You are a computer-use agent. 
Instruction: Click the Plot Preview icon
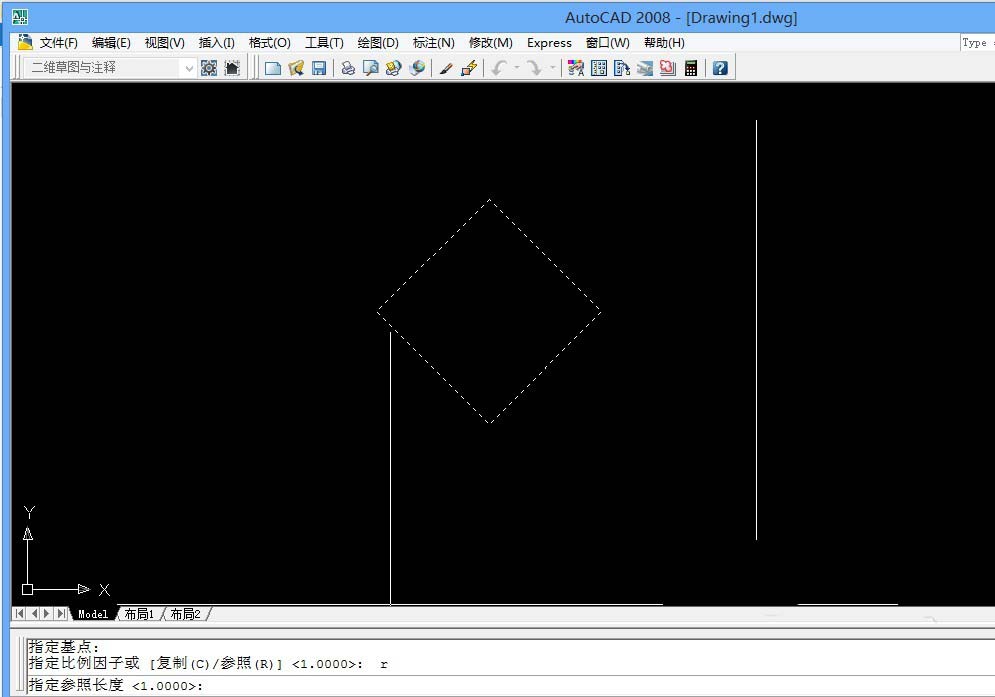coord(371,68)
